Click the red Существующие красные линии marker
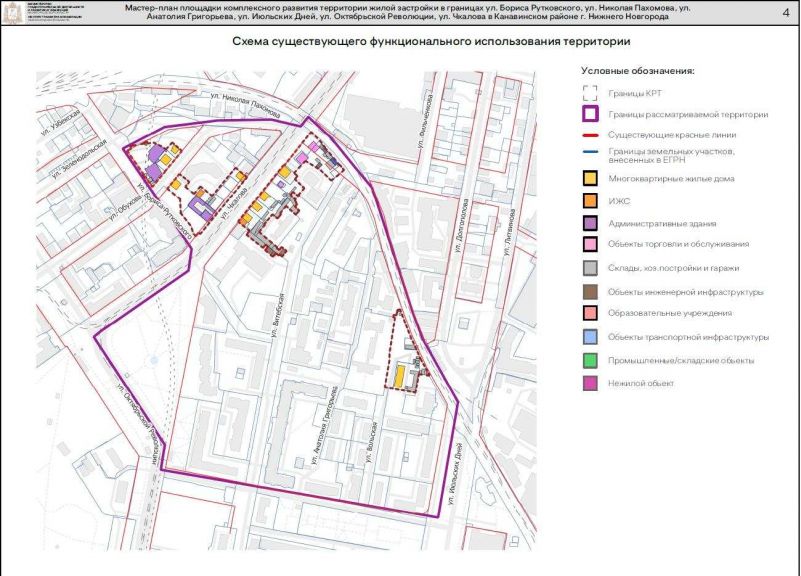Image resolution: width=801 pixels, height=576 pixels. pos(590,136)
